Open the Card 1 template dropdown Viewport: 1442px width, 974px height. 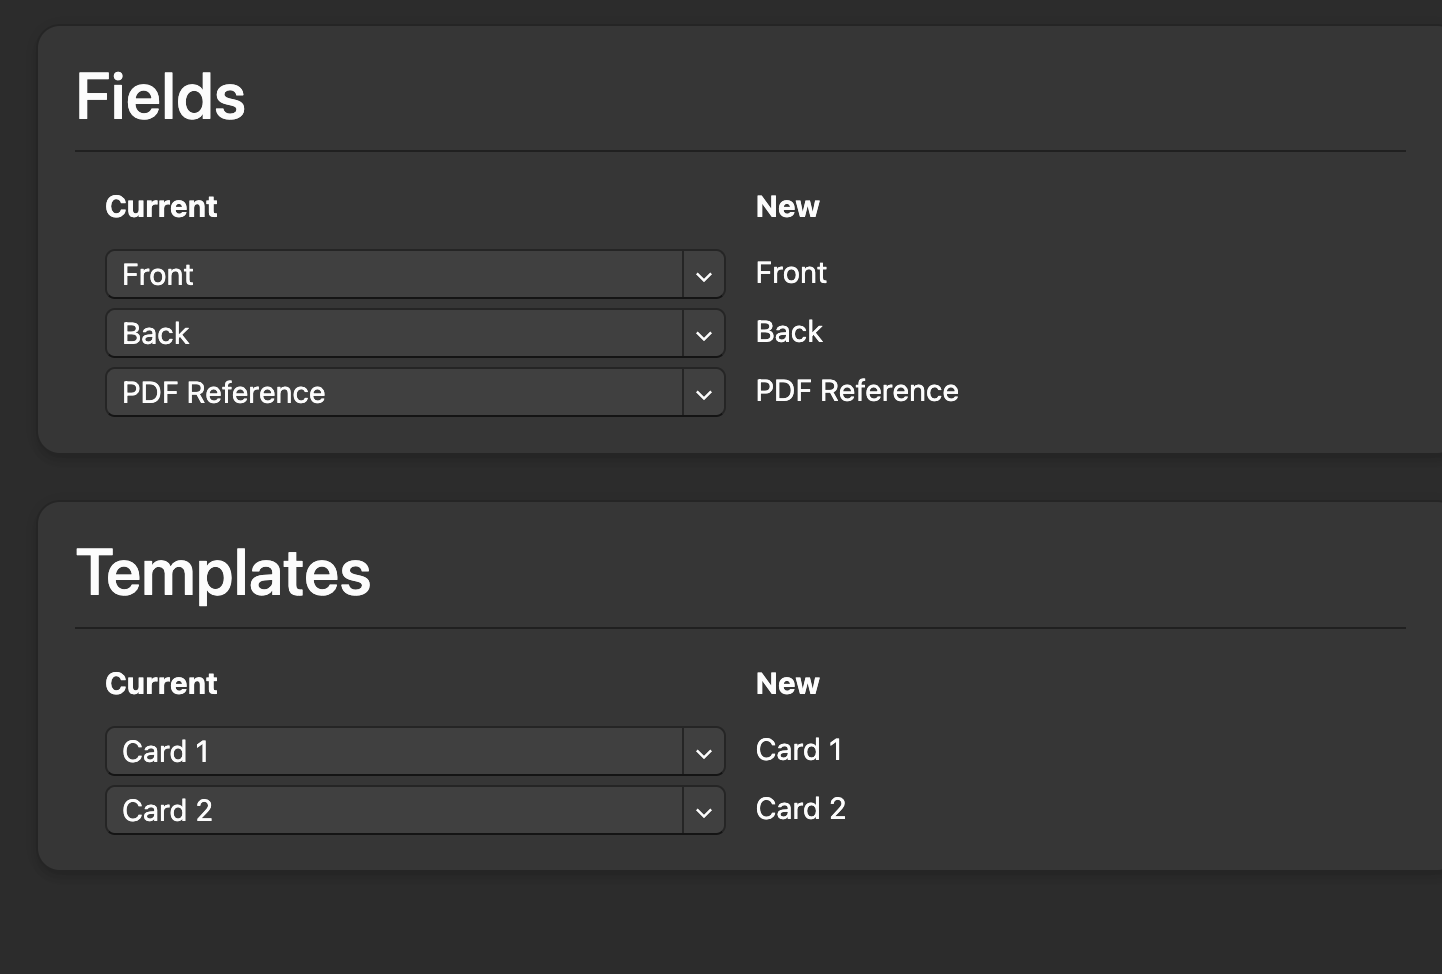tap(395, 751)
